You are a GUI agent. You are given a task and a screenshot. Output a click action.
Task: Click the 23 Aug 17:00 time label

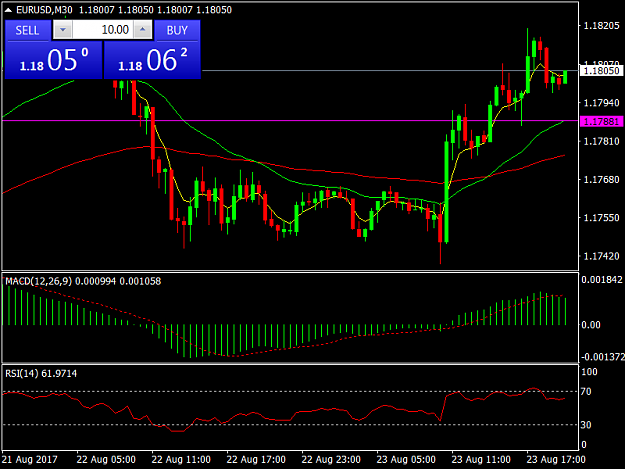[x=556, y=459]
